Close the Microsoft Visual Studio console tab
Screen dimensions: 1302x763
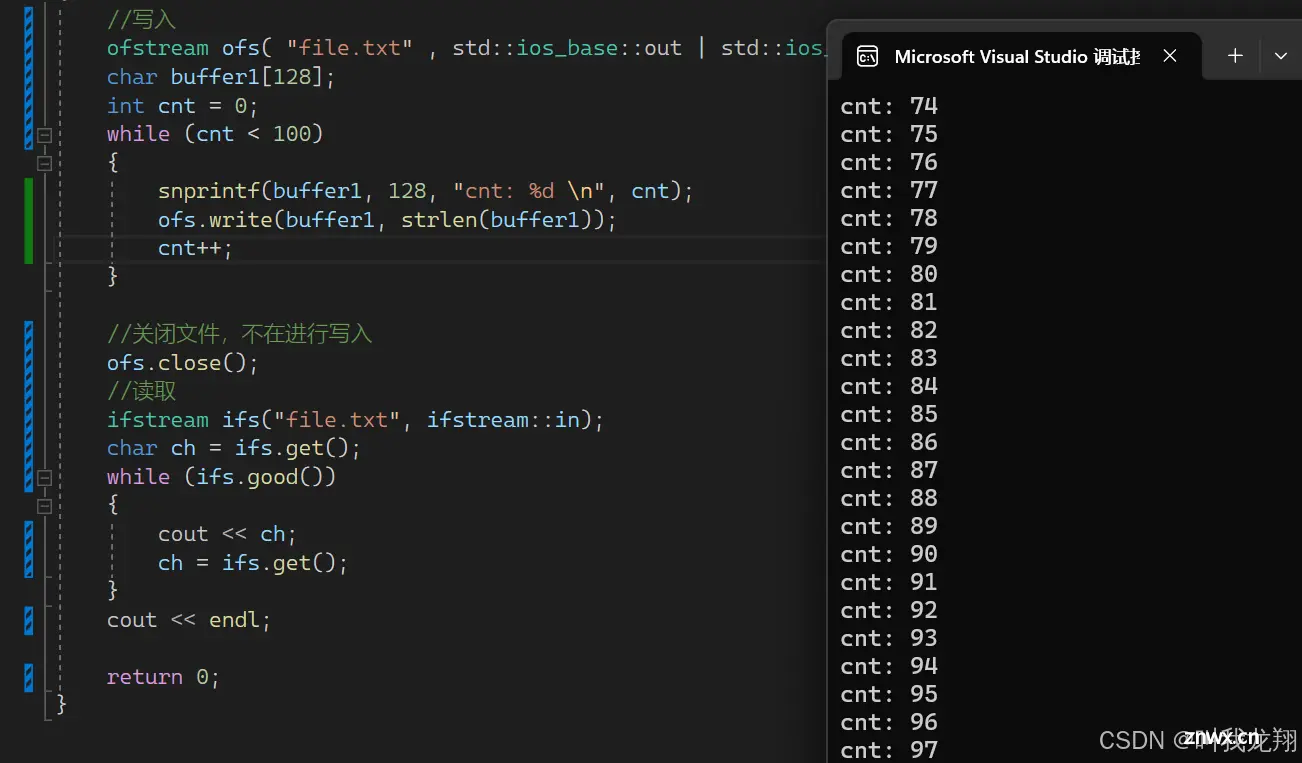pyautogui.click(x=1169, y=57)
